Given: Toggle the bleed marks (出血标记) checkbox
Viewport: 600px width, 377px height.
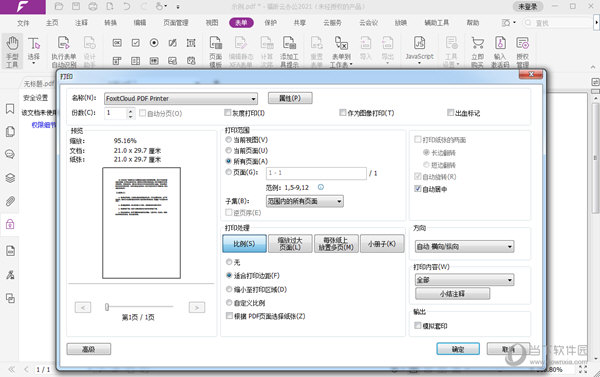Looking at the screenshot, I should (x=450, y=113).
